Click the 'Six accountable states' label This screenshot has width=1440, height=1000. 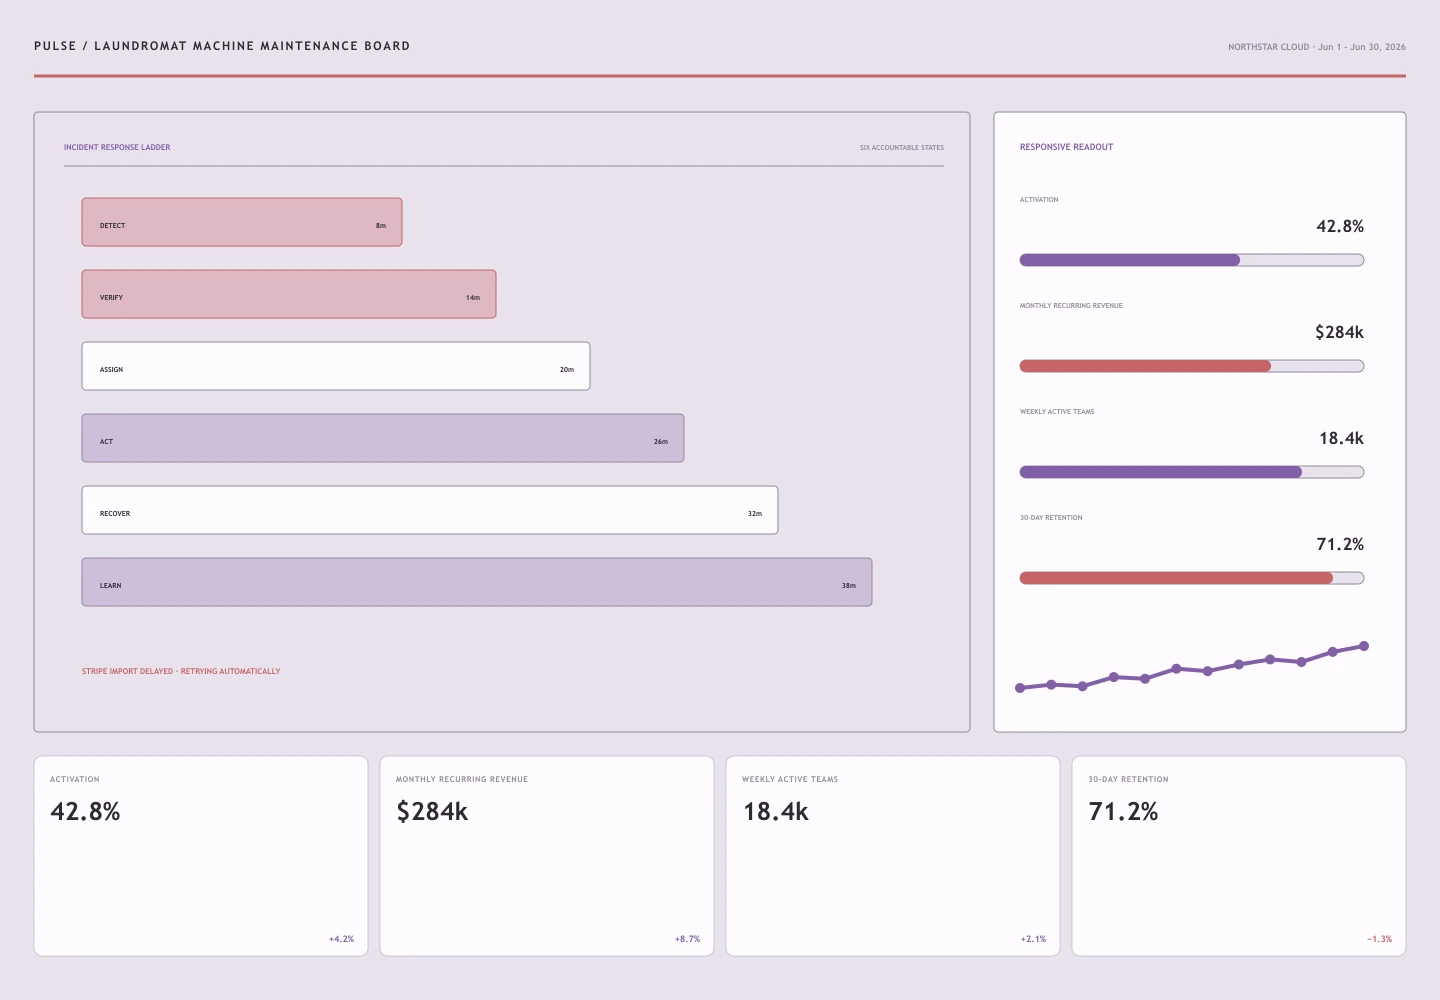point(902,147)
